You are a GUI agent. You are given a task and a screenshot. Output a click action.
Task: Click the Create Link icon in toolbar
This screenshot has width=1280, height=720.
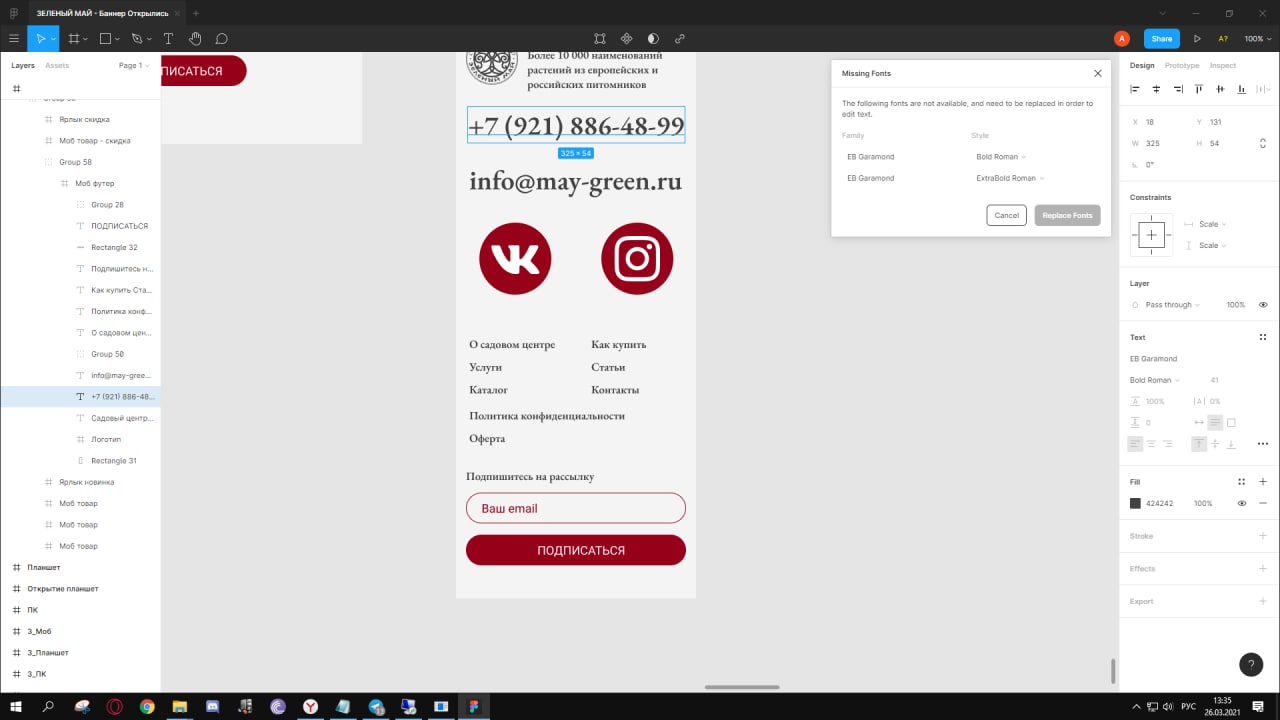click(680, 39)
